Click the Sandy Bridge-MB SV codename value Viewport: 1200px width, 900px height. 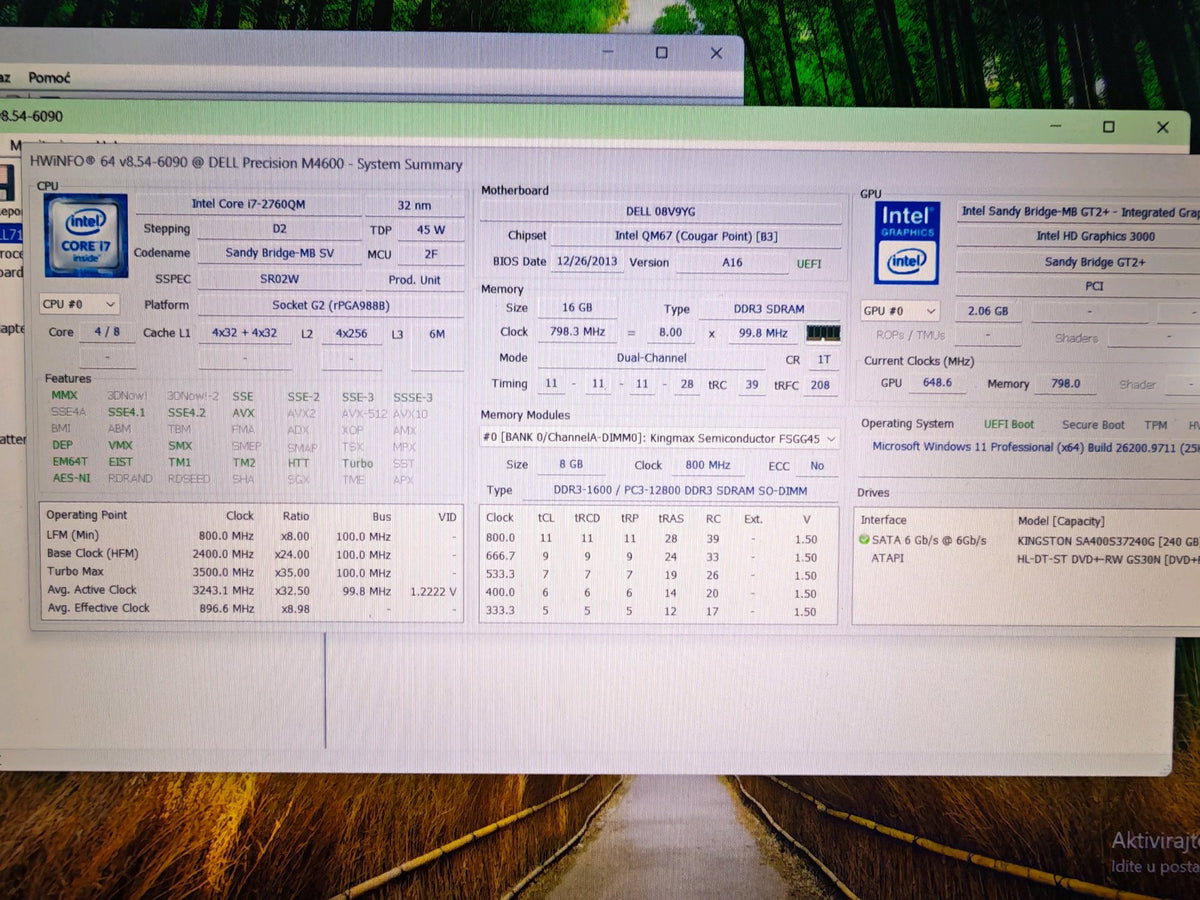(x=279, y=253)
